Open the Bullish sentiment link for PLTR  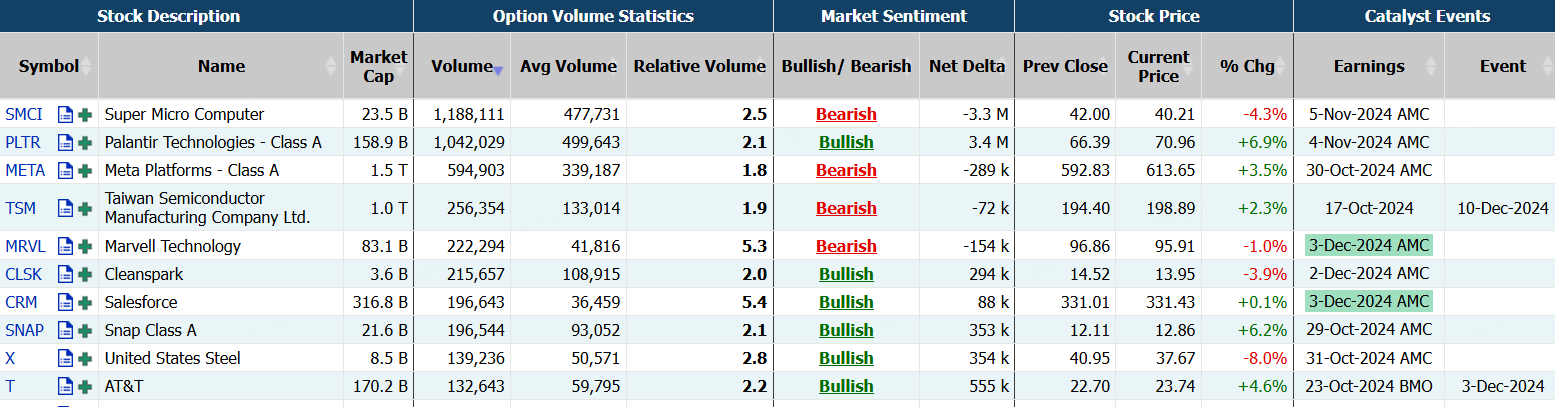point(846,142)
